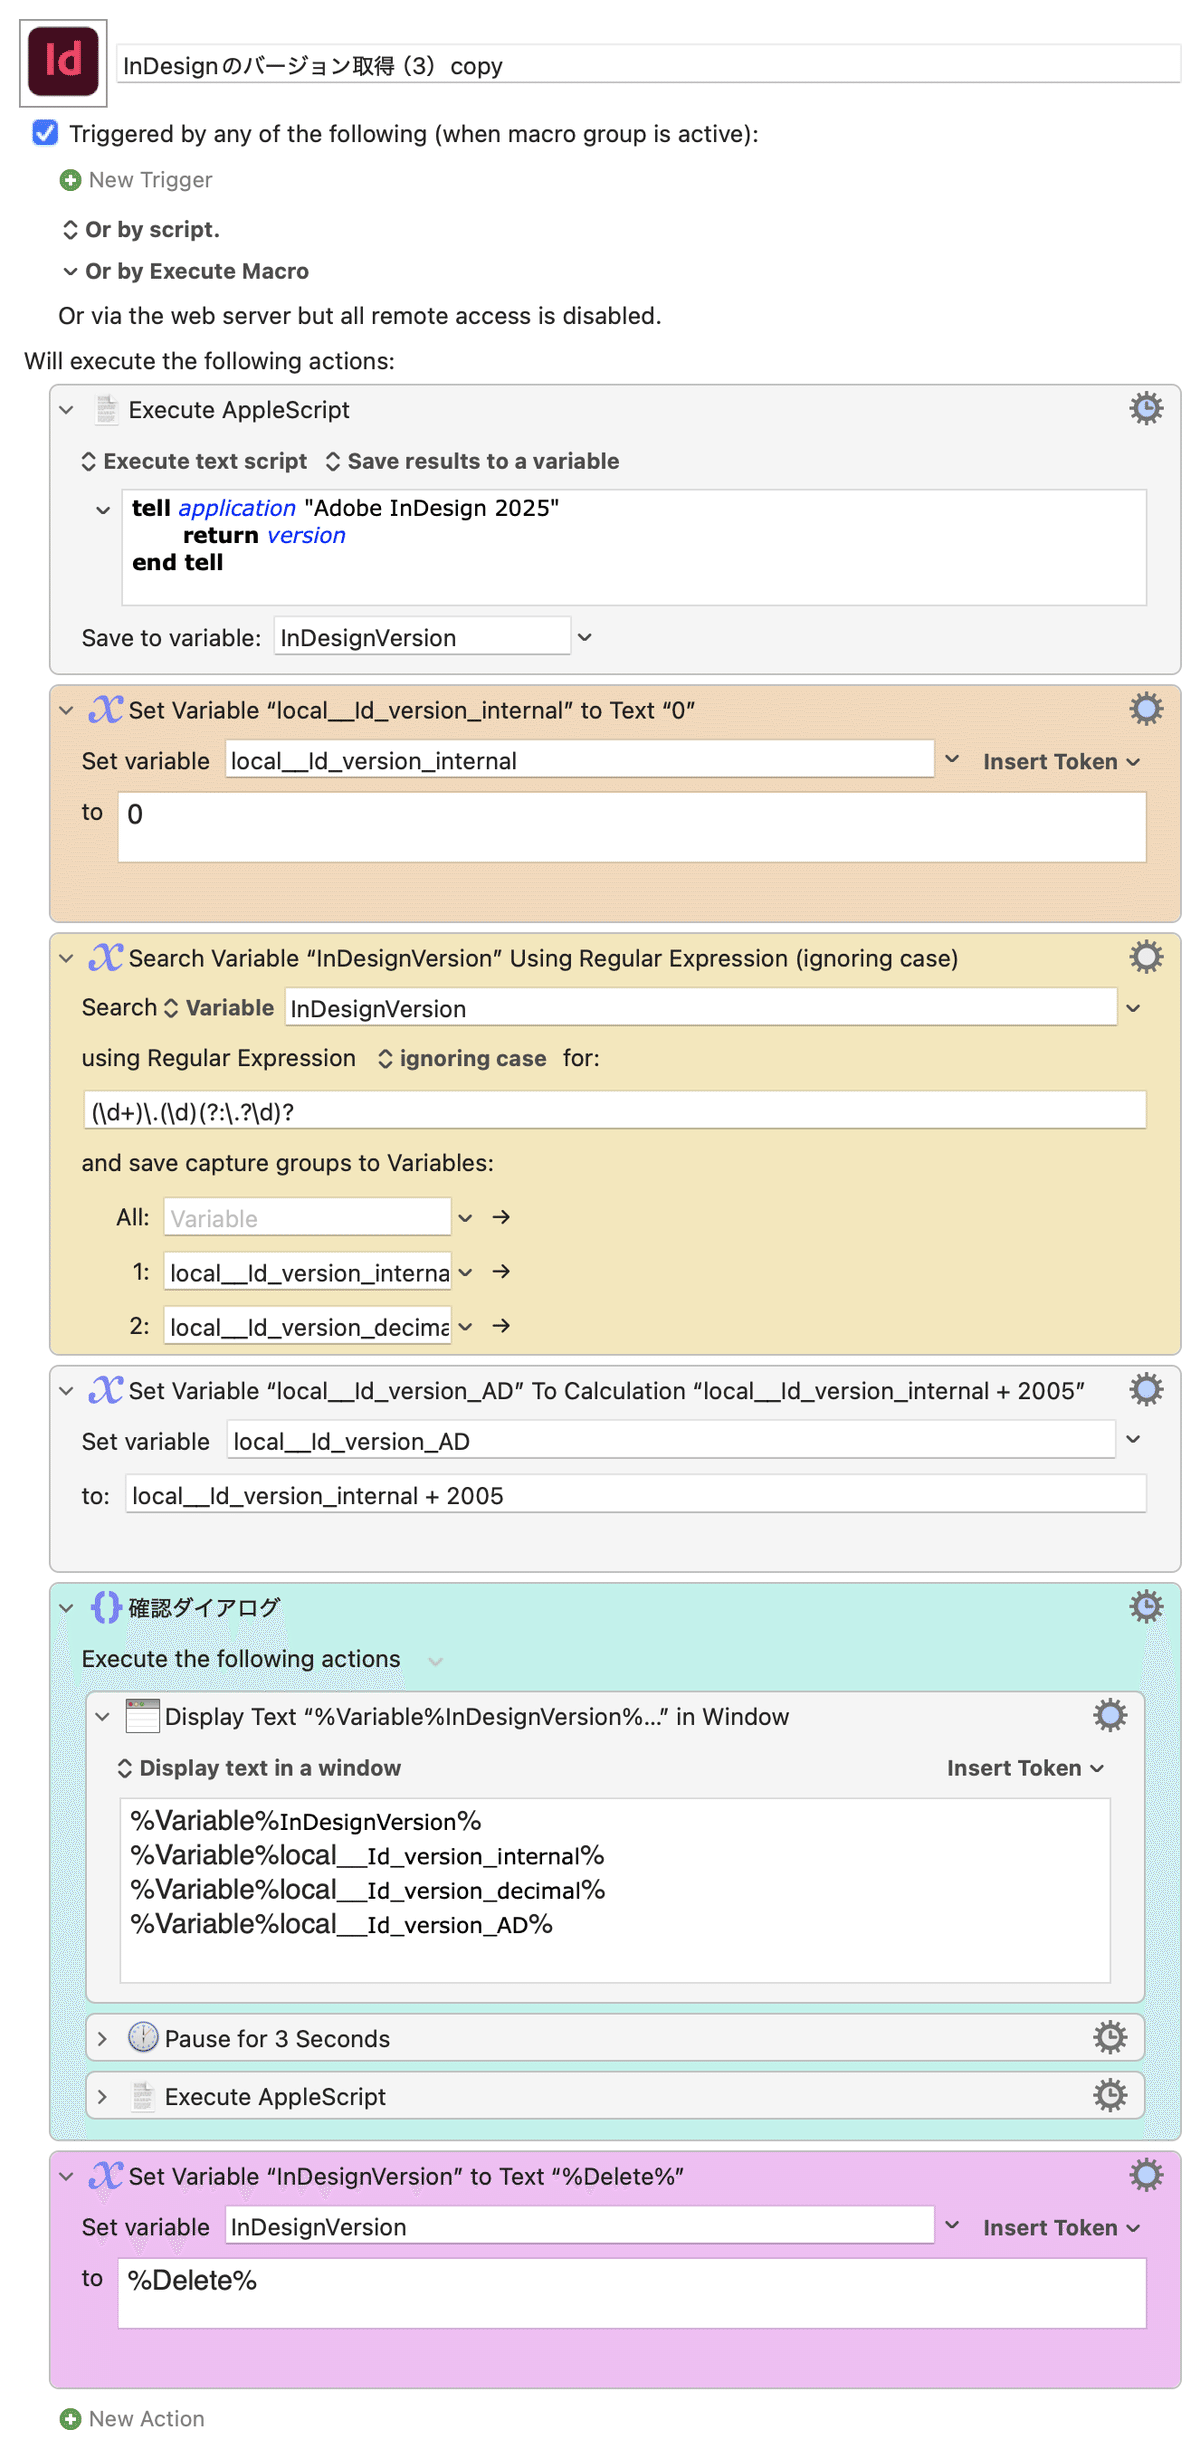Viewport: 1200px width, 2449px height.
Task: Open Execute text script popup
Action: pos(194,461)
